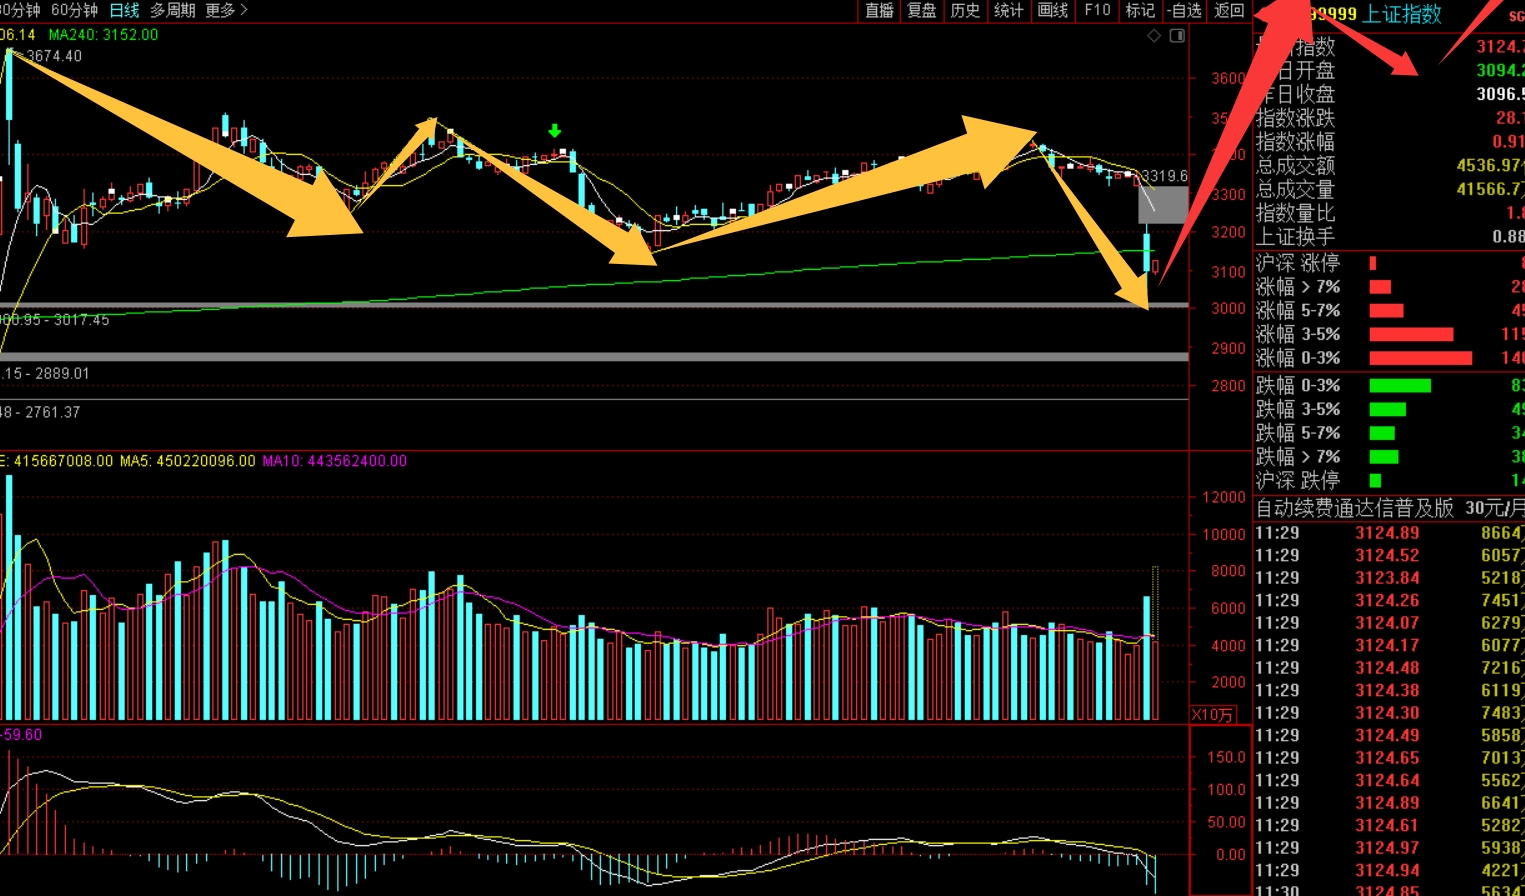
Task: Click the 跌幅 > 7% statistics row
Action: coord(1390,457)
